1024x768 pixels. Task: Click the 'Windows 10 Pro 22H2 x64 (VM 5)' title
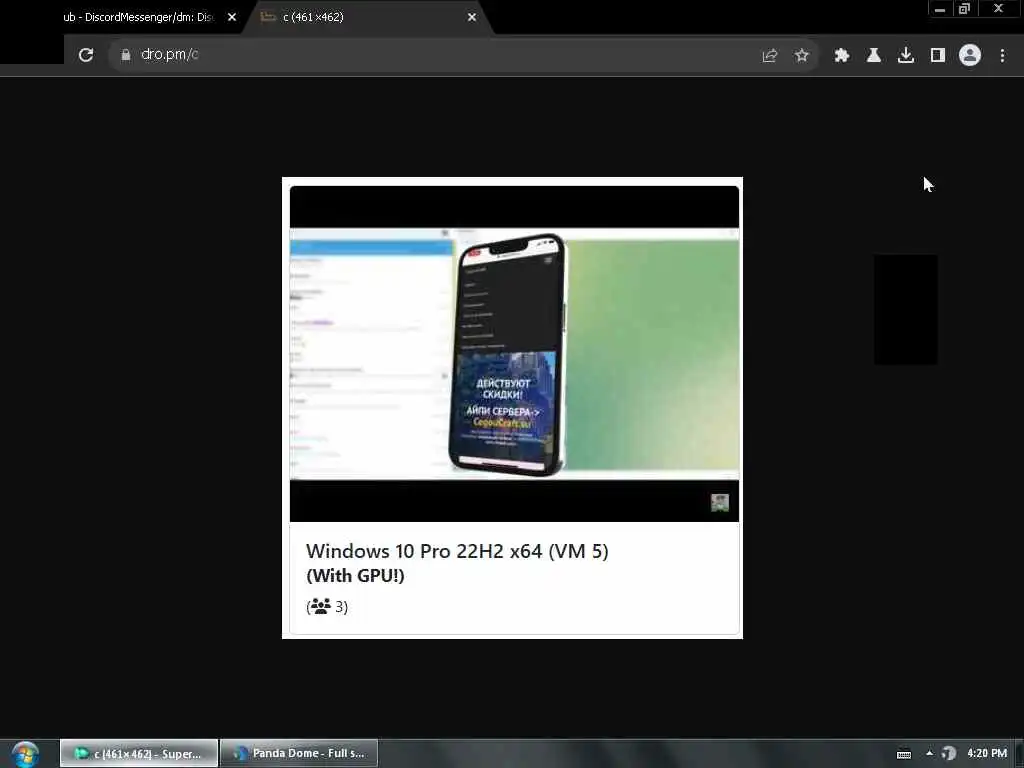tap(457, 551)
